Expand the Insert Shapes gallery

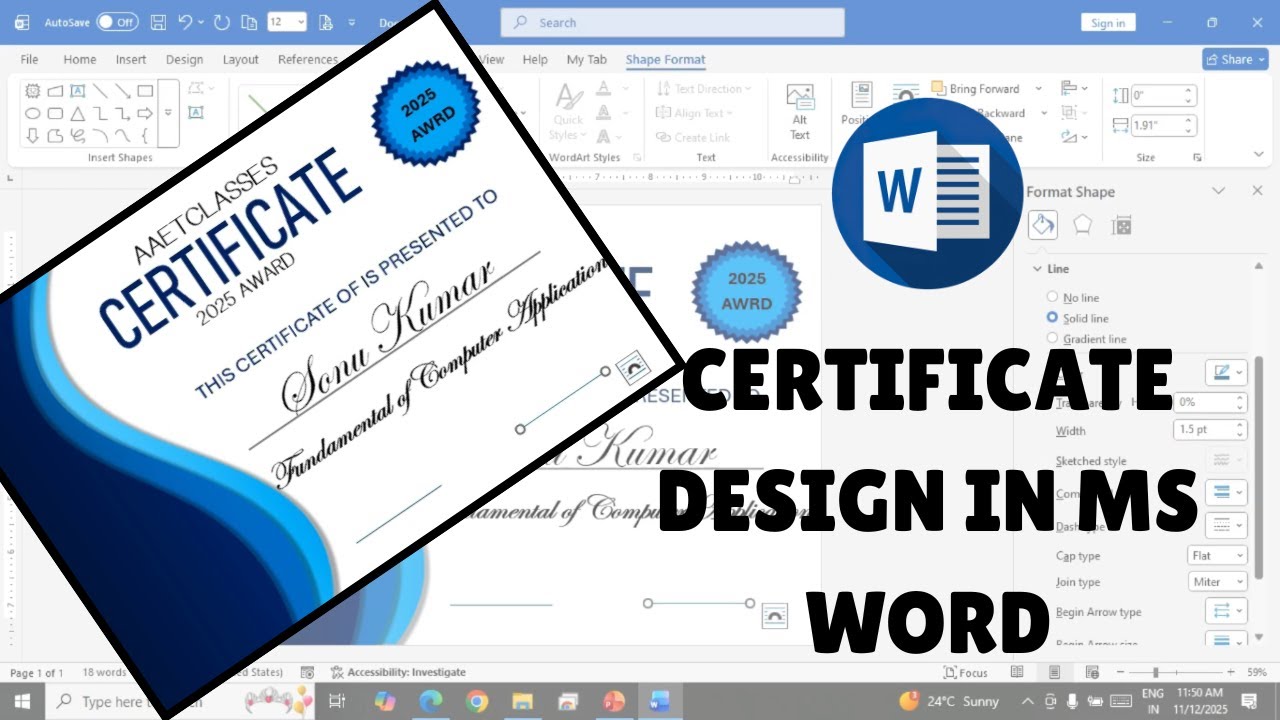coord(168,113)
